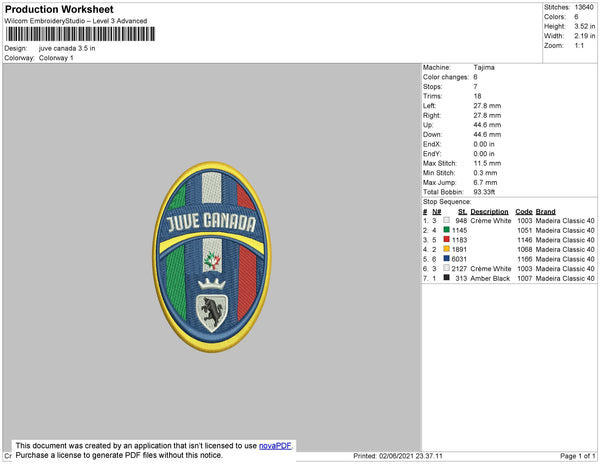Image resolution: width=600 pixels, height=464 pixels.
Task: Click the 'Description' column header
Action: pyautogui.click(x=489, y=212)
